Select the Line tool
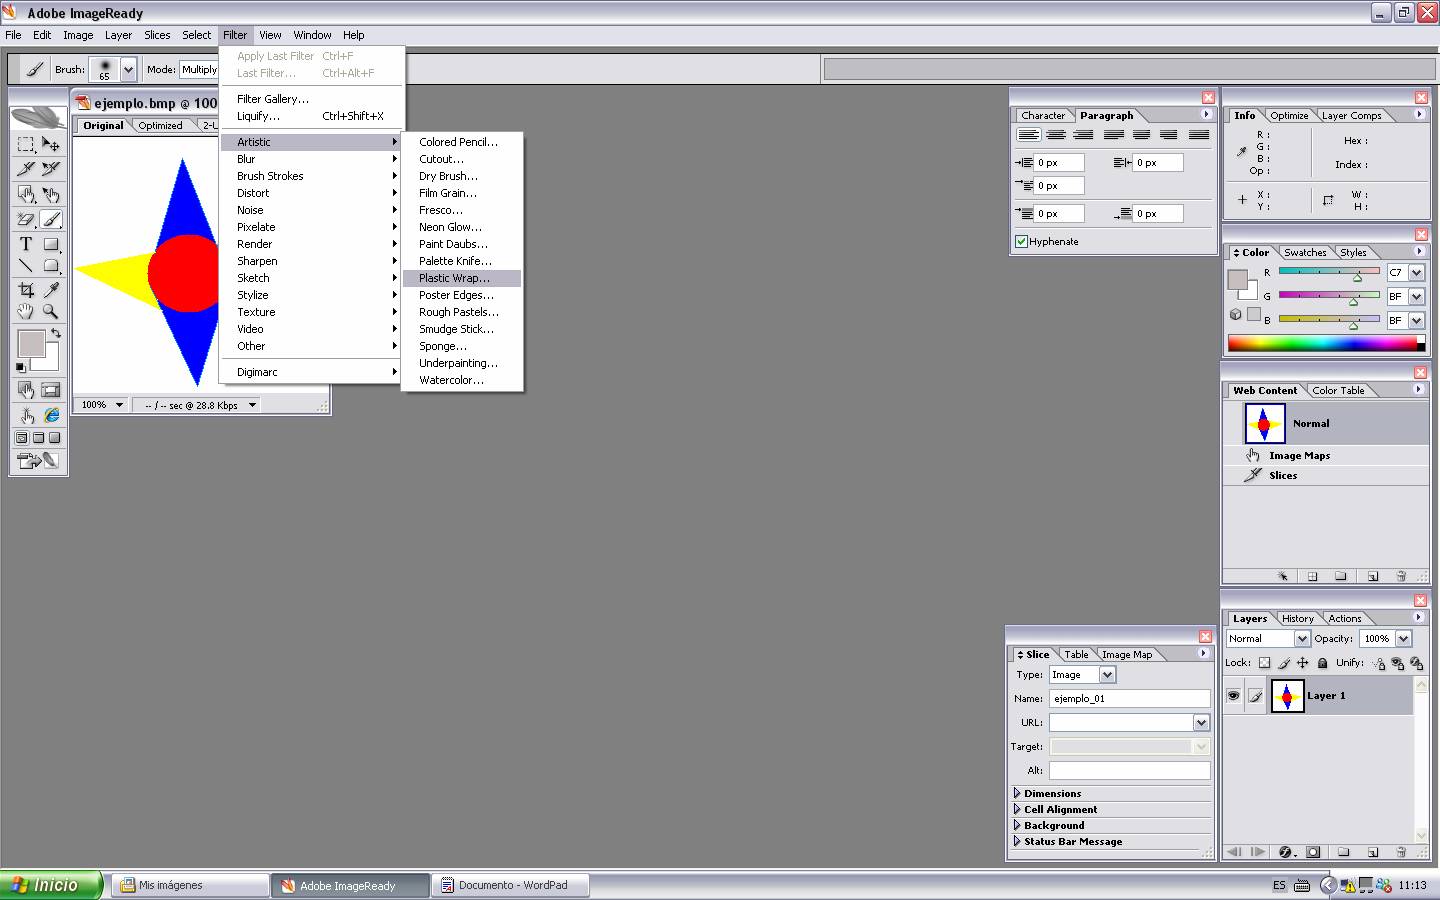Image resolution: width=1440 pixels, height=900 pixels. (x=26, y=266)
